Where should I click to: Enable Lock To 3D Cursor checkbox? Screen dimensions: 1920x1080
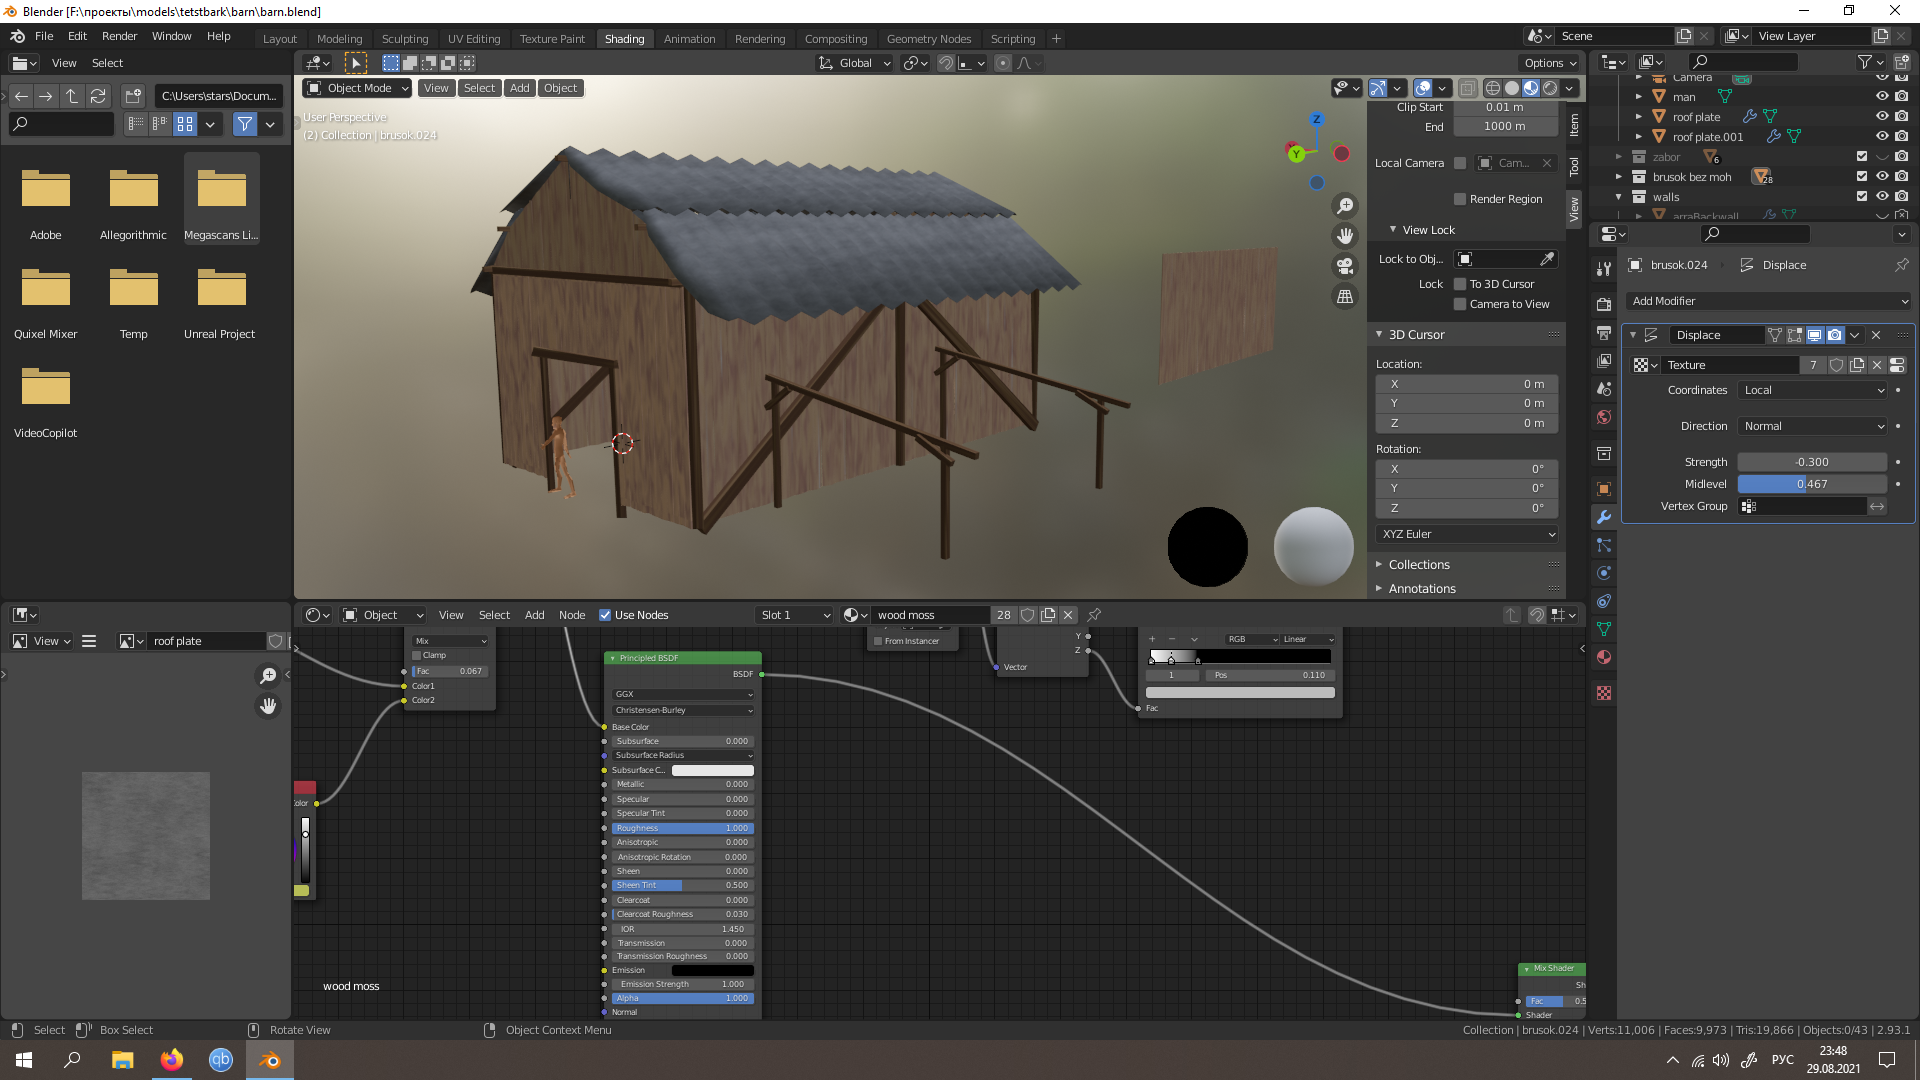click(x=1460, y=284)
